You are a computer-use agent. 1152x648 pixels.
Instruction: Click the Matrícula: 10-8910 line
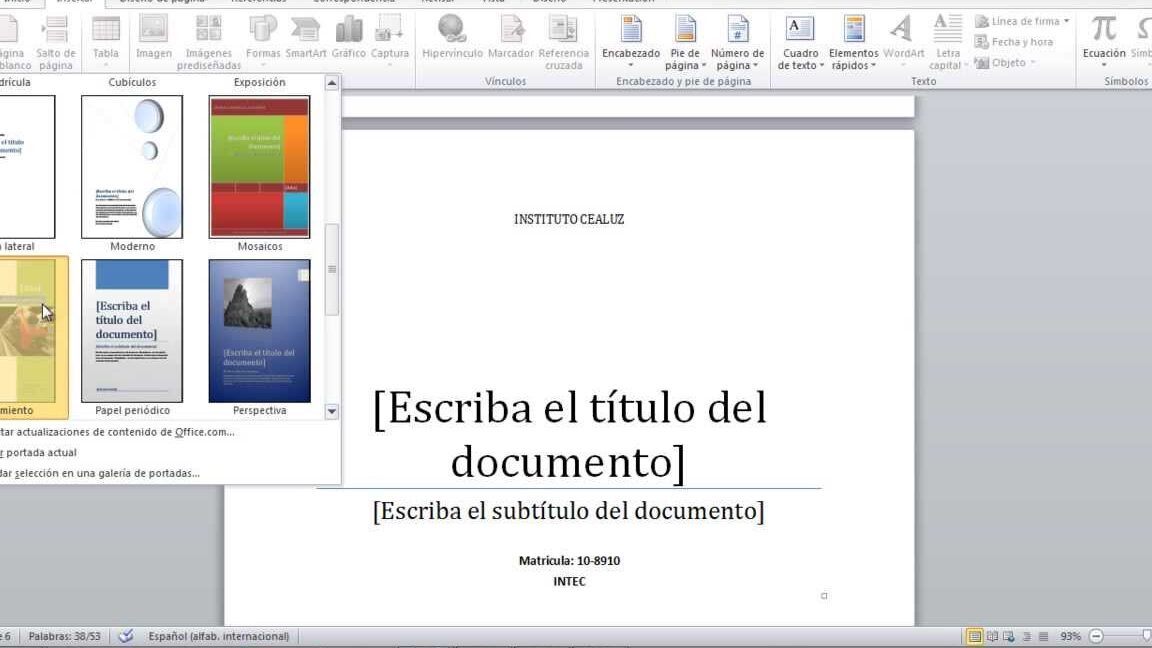click(x=569, y=561)
